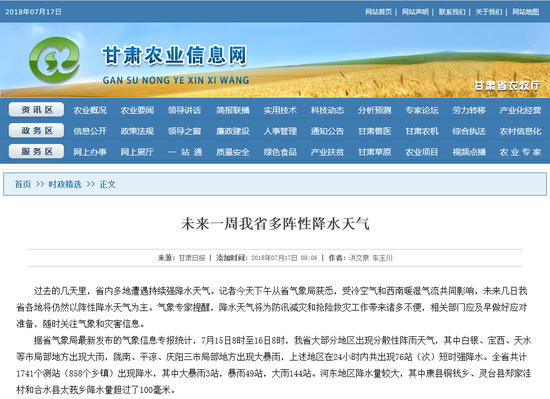Open 政策法规 menu item

click(137, 131)
